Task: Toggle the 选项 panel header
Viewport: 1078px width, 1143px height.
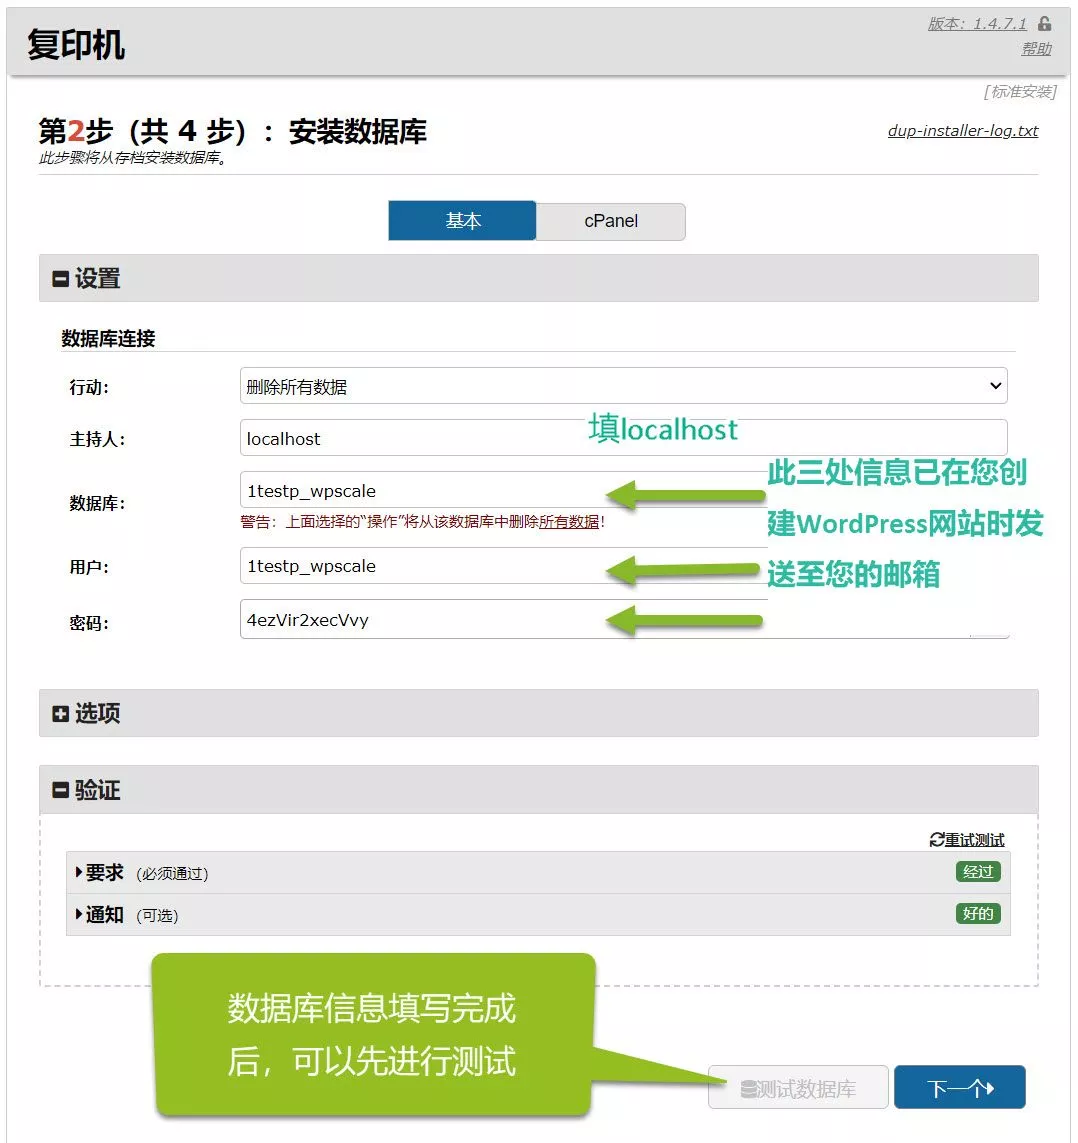Action: (538, 713)
